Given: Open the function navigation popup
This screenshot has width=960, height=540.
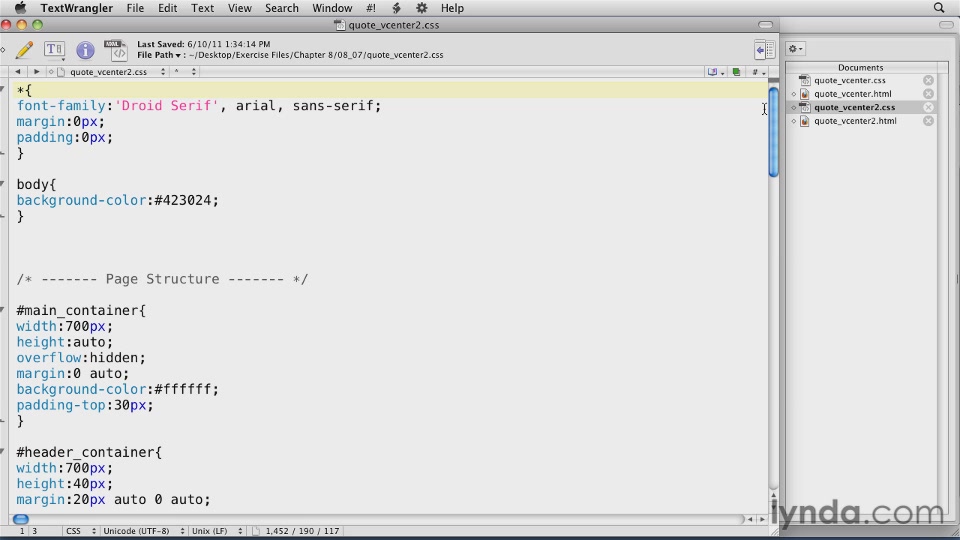Looking at the screenshot, I should pos(185,72).
